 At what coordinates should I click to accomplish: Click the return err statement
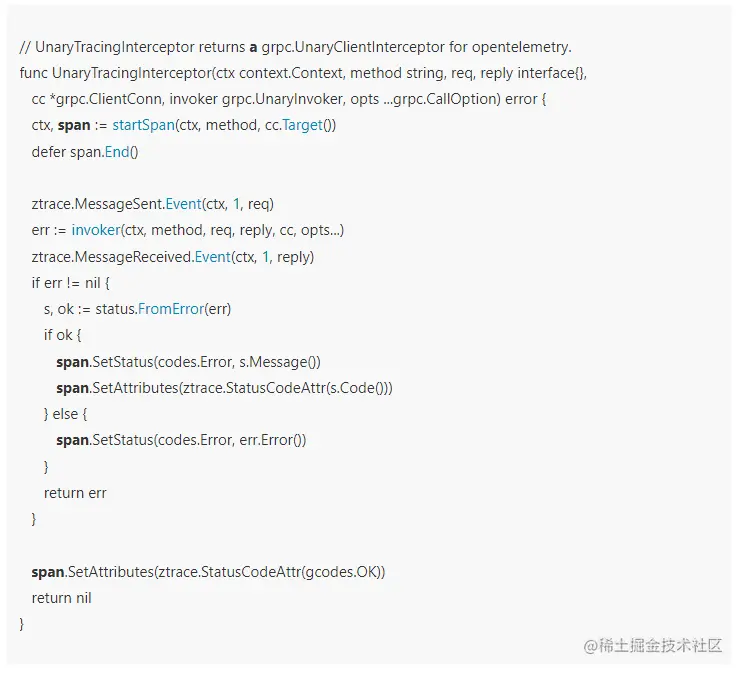pyautogui.click(x=75, y=493)
